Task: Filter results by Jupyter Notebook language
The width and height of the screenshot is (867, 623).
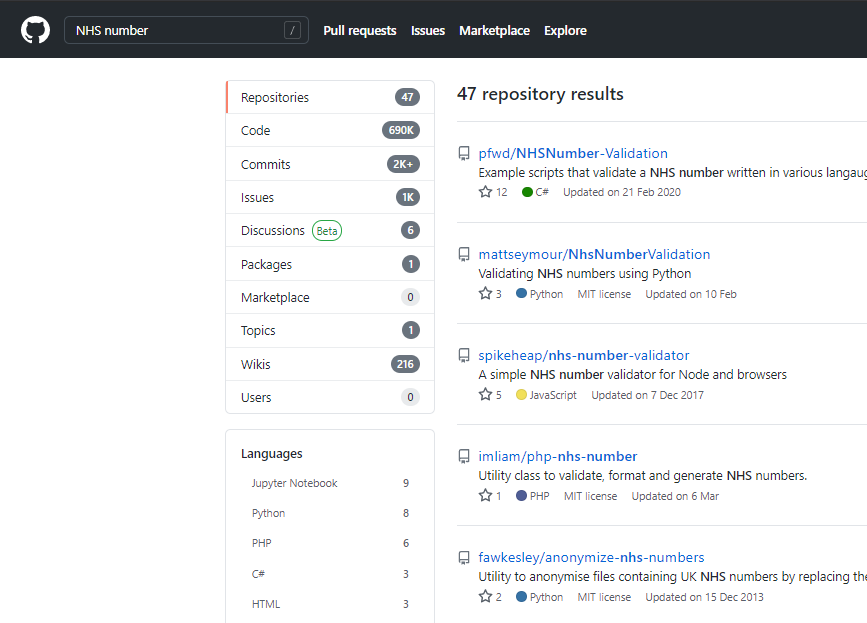Action: coord(330,483)
